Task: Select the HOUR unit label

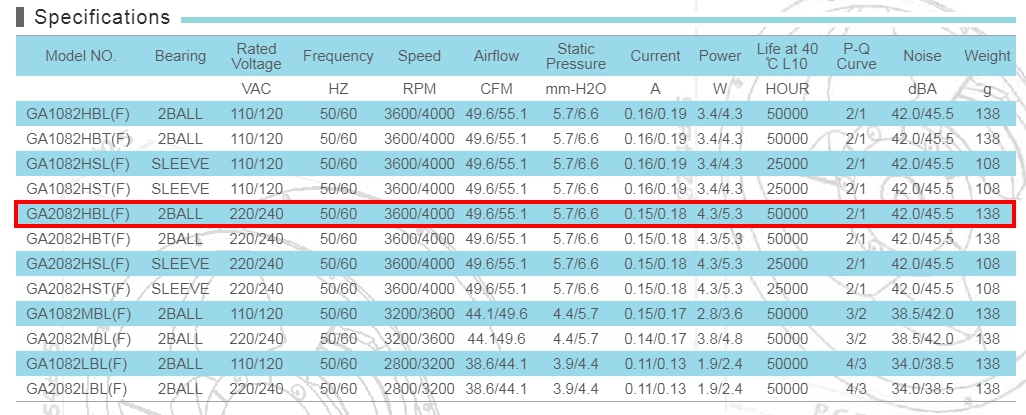Action: pos(788,88)
